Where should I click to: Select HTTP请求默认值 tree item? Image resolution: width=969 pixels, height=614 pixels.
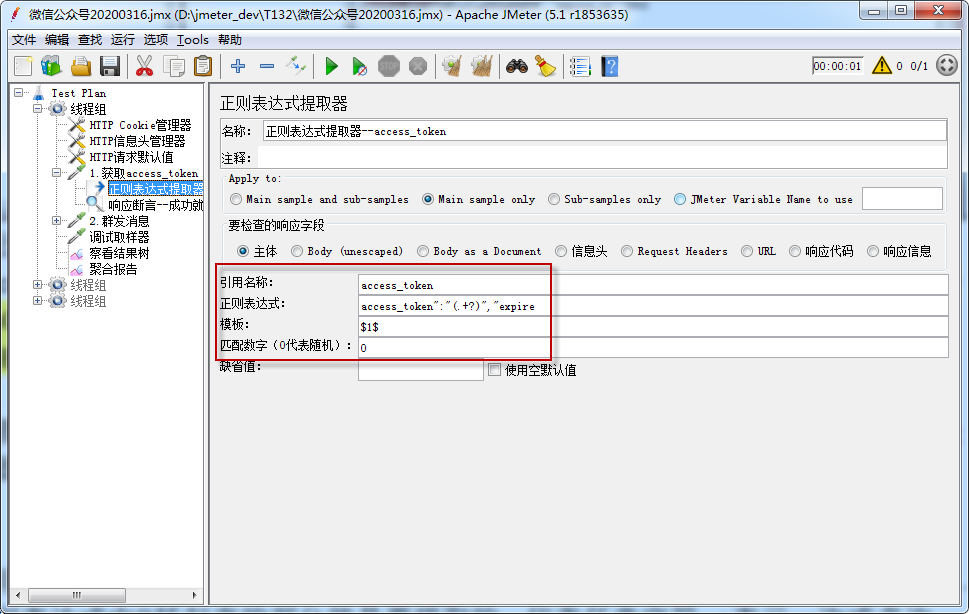131,157
